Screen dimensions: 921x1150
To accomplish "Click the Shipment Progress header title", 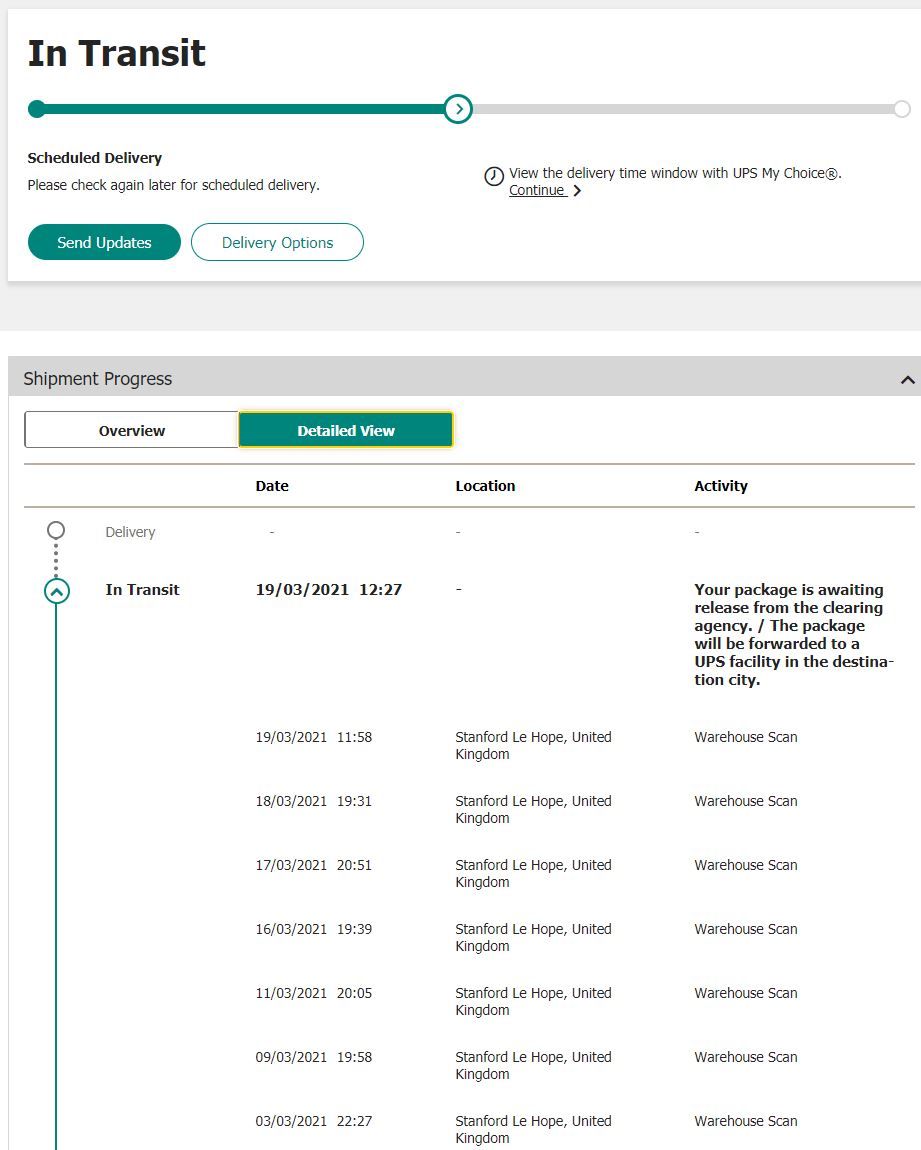I will 98,379.
